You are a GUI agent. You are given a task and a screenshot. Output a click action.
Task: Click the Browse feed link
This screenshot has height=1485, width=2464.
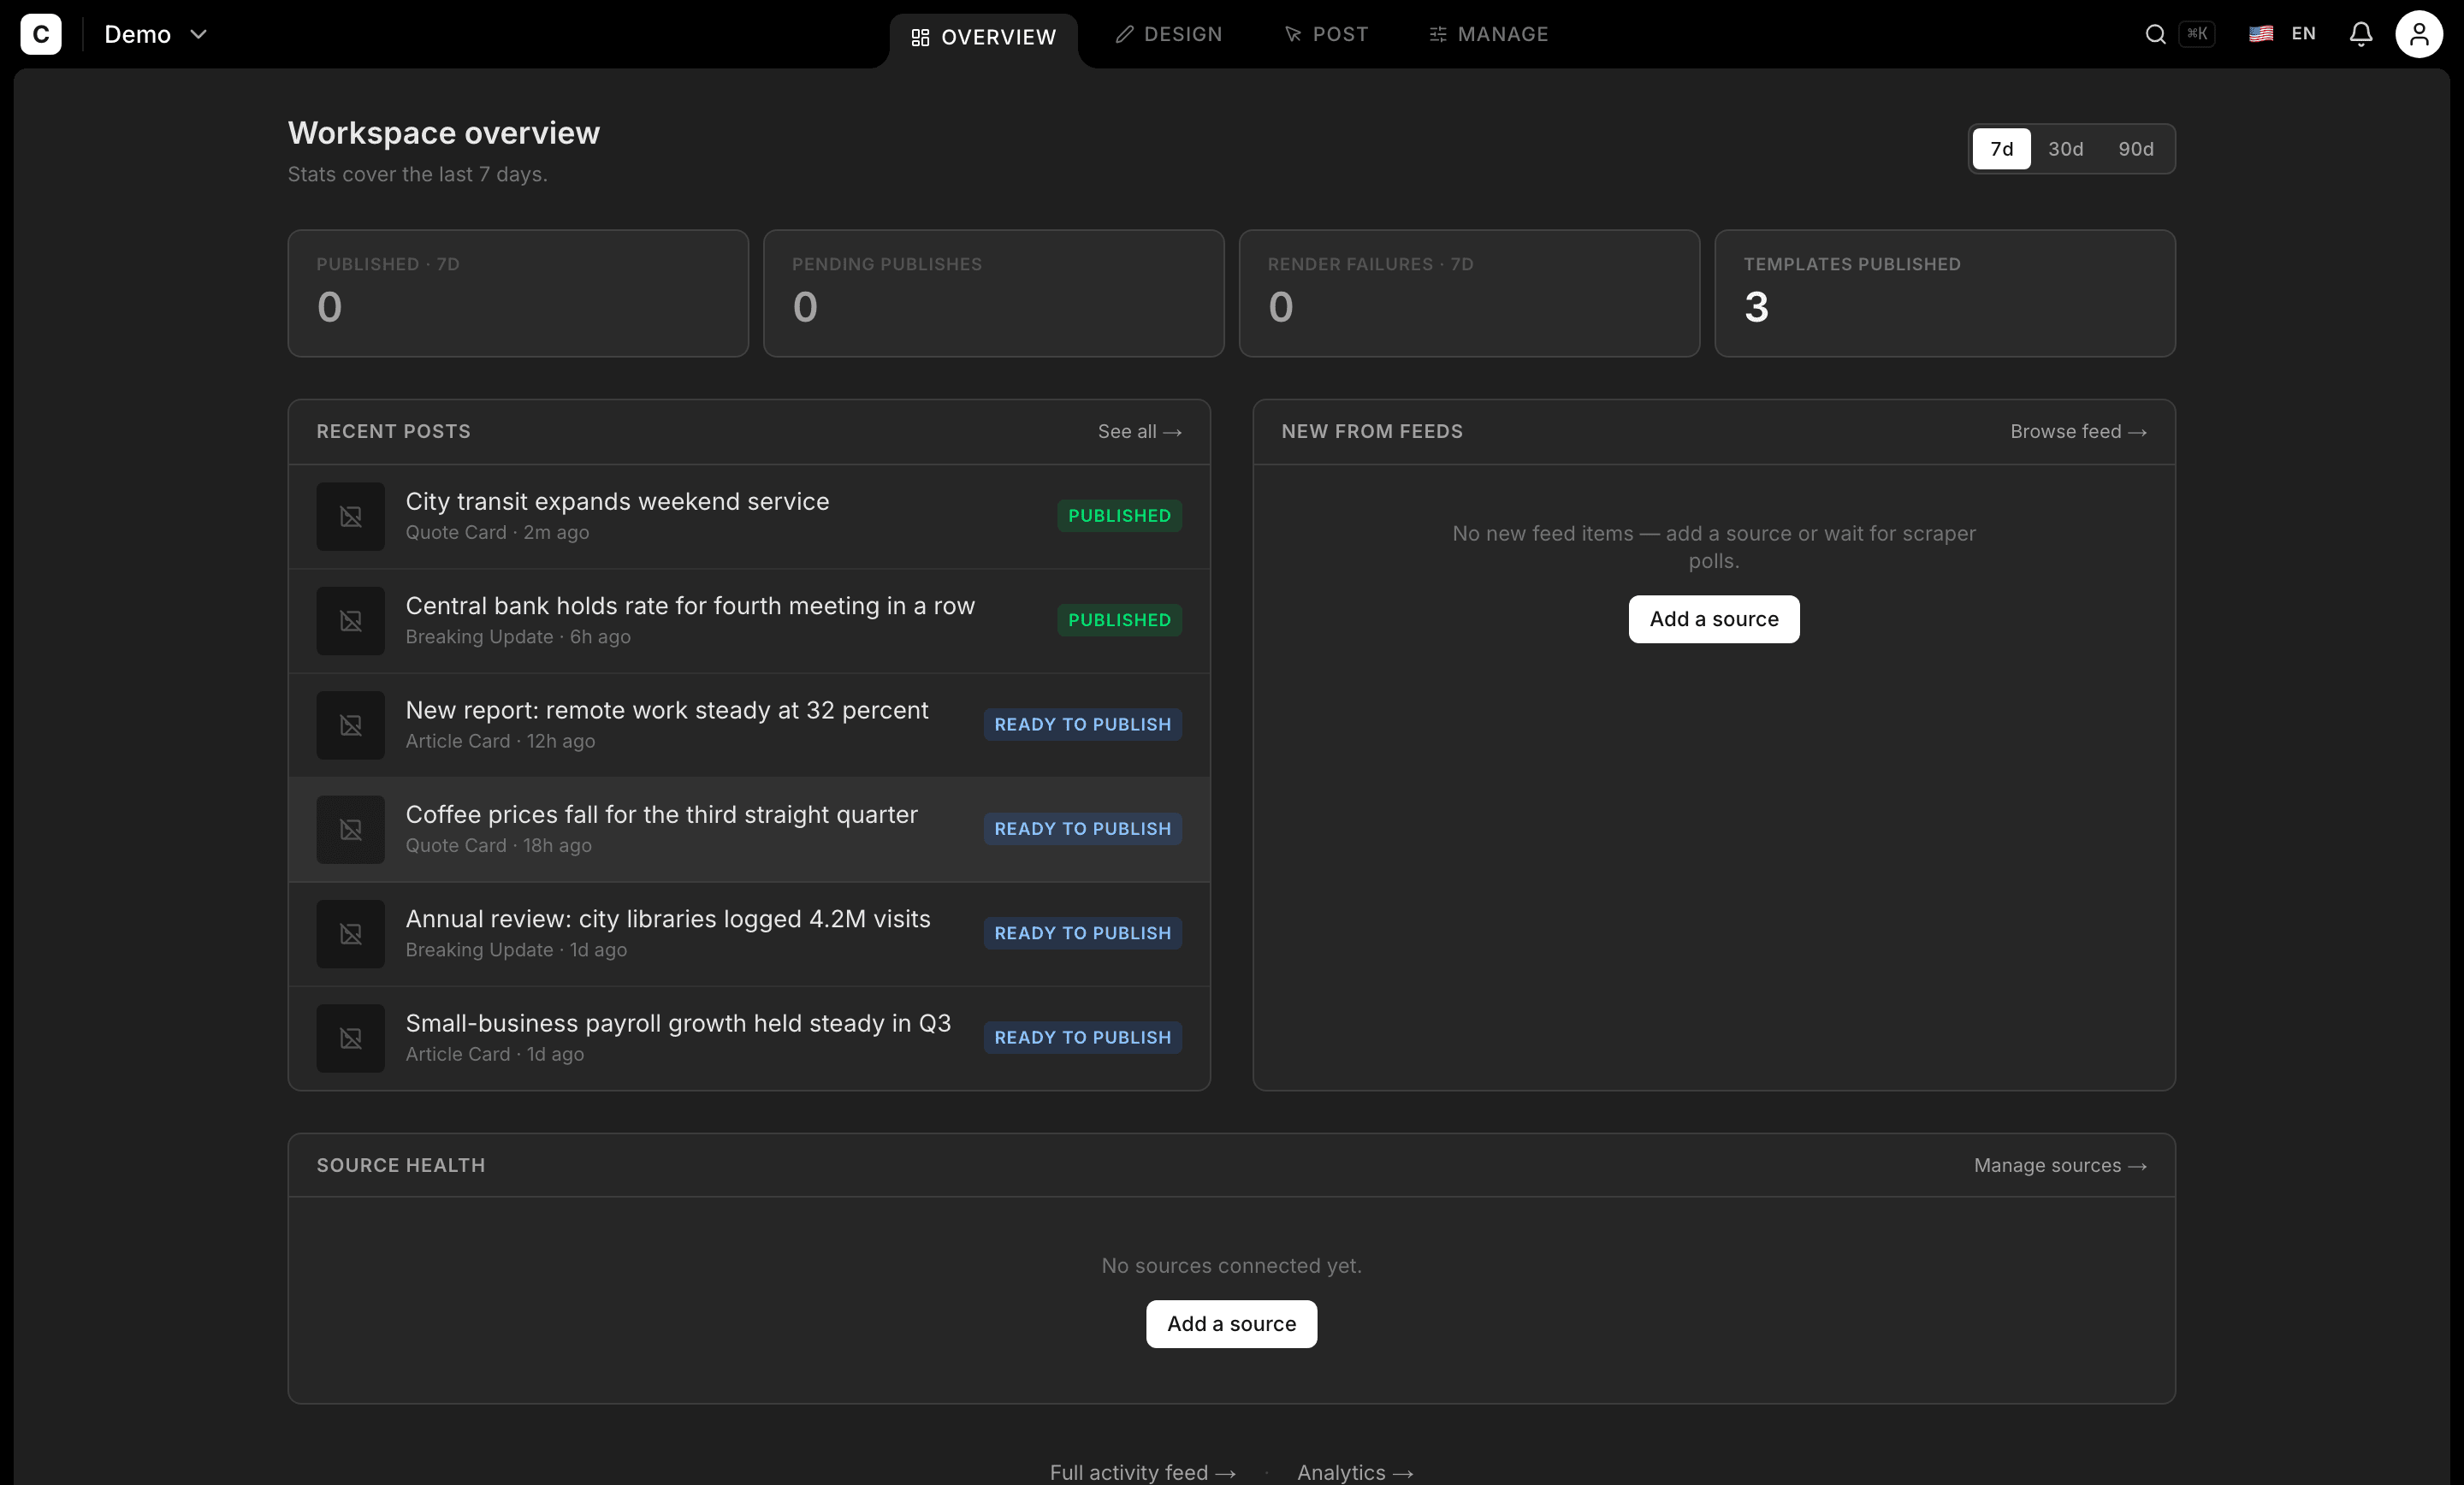pos(2078,432)
